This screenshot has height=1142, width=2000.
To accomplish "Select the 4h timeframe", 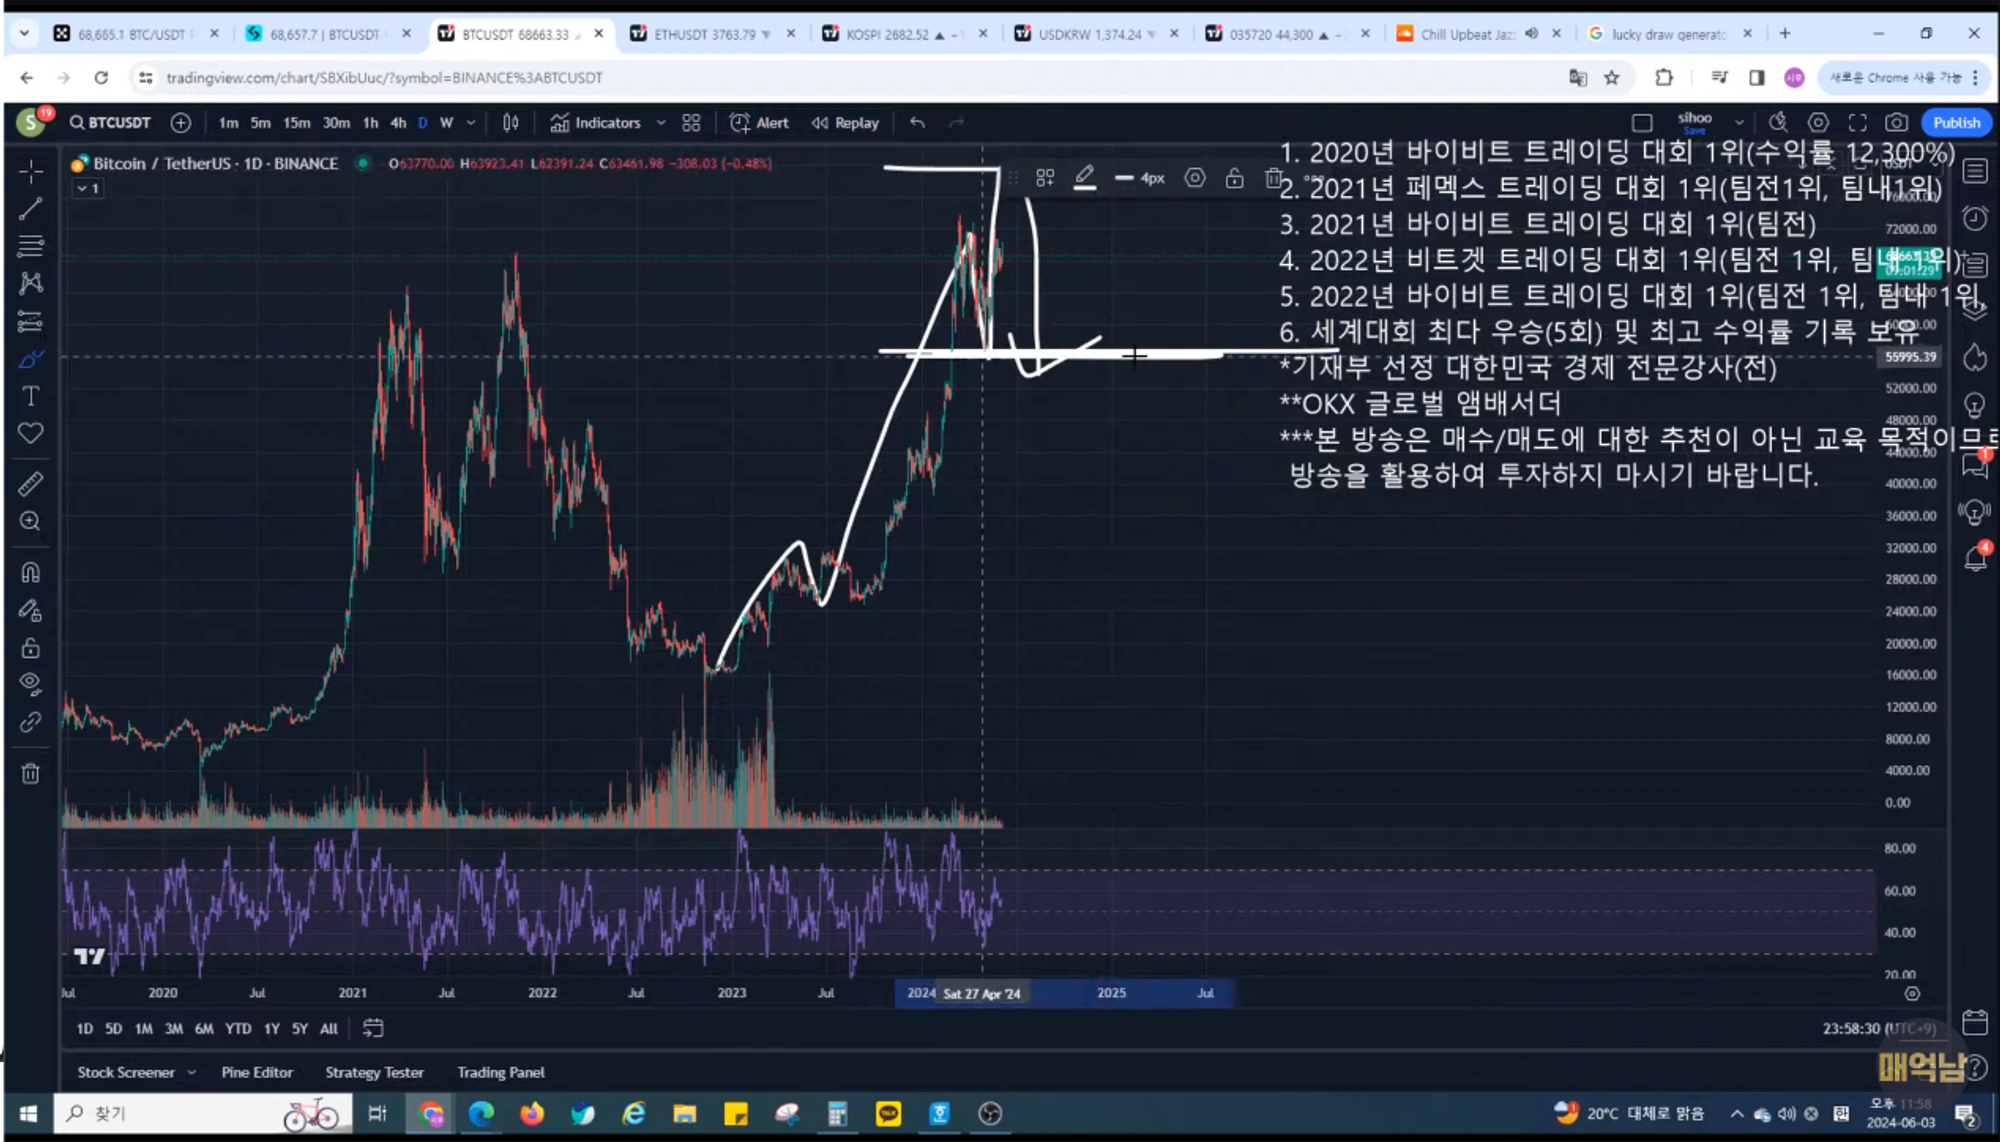I will coord(398,122).
